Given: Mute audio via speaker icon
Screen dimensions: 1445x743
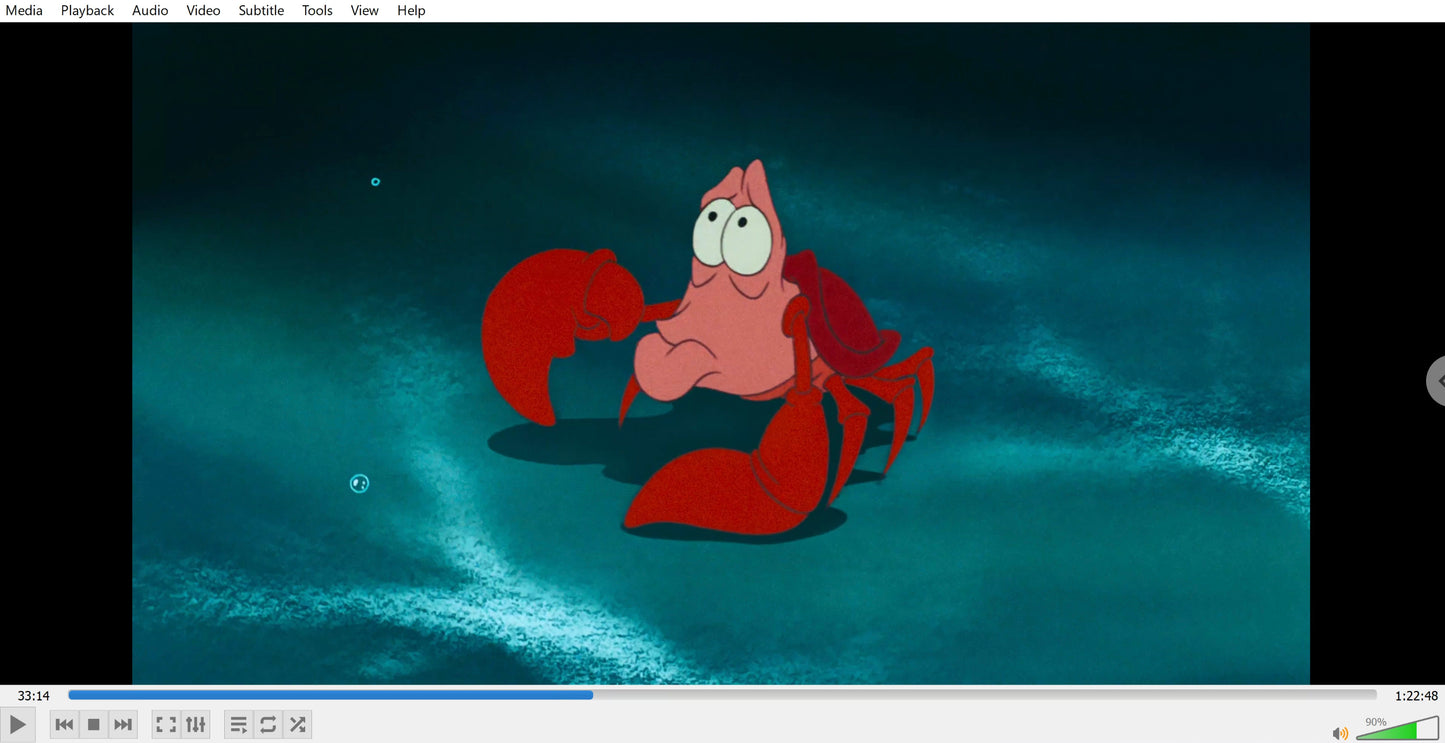Looking at the screenshot, I should point(1340,733).
